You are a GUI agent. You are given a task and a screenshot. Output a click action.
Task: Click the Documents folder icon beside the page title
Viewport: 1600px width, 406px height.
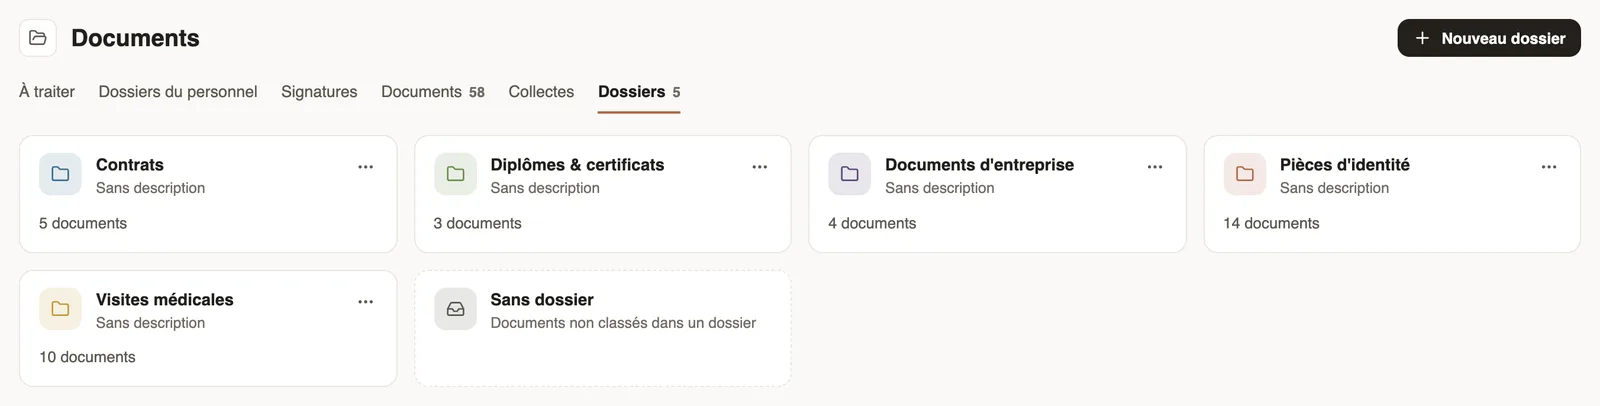tap(38, 38)
